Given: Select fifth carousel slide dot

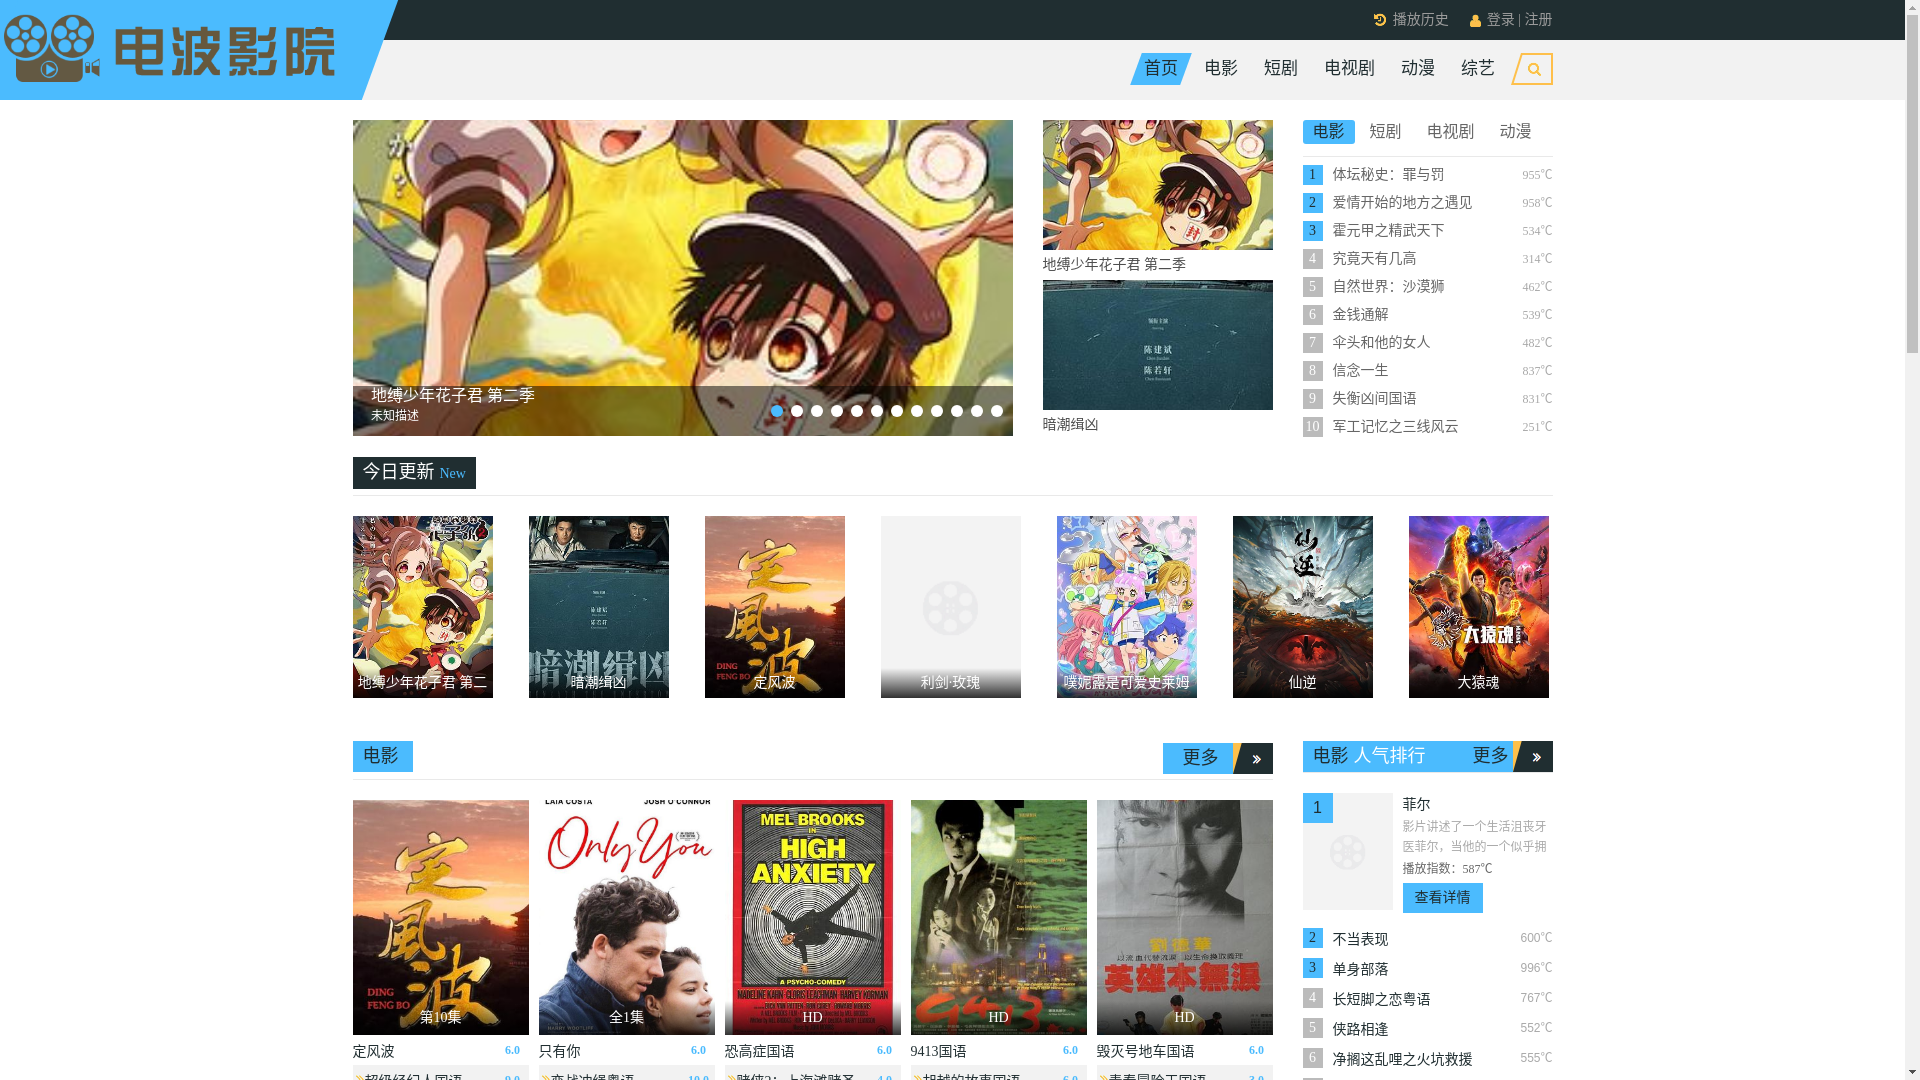Looking at the screenshot, I should click(857, 411).
